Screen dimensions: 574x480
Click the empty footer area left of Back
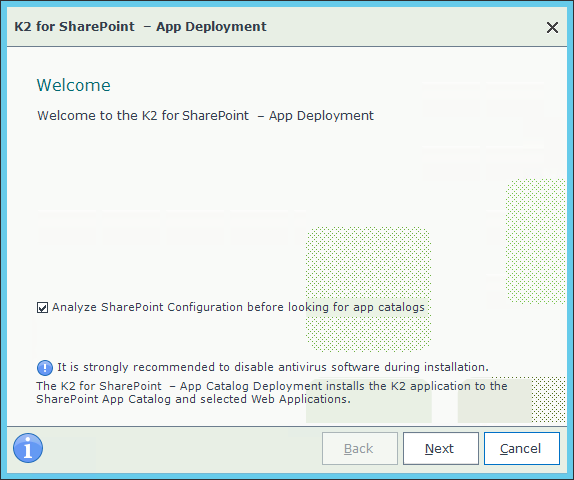pos(182,449)
